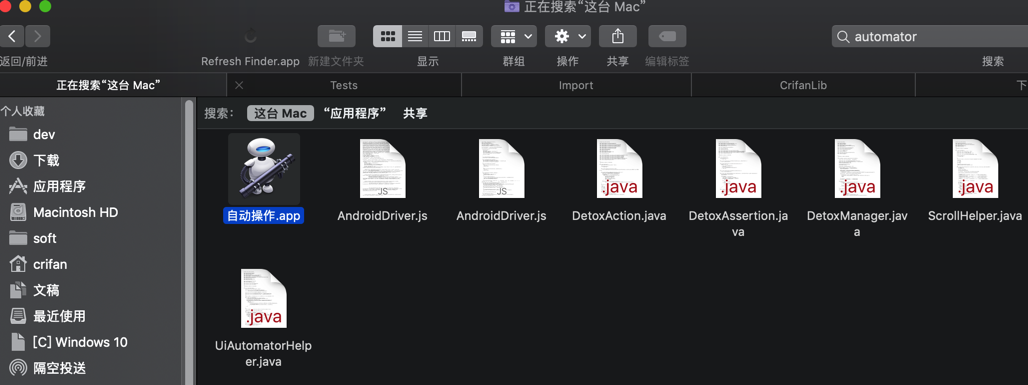Select the Automator robot app icon
This screenshot has height=385, width=1028.
tap(264, 169)
